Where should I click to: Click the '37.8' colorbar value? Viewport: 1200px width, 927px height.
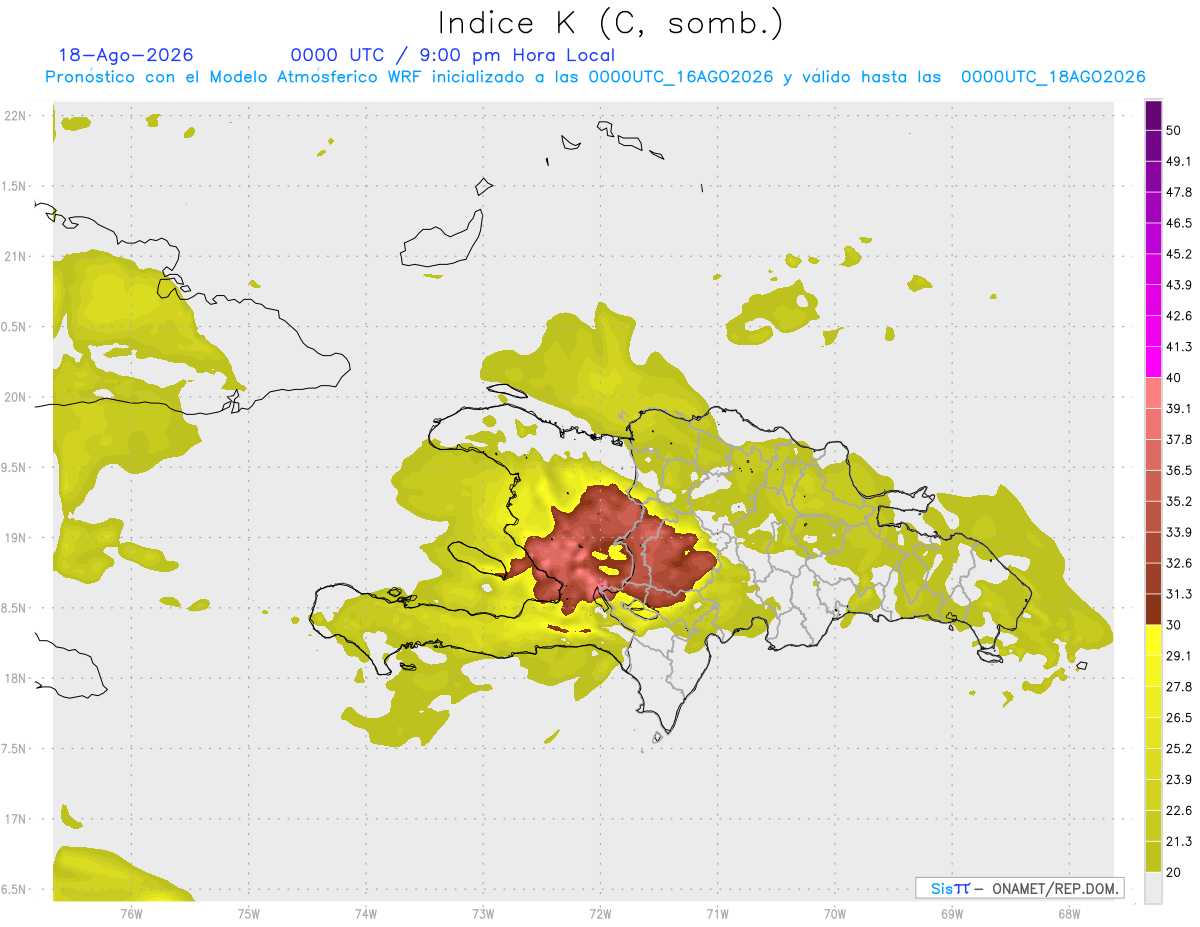point(1179,440)
